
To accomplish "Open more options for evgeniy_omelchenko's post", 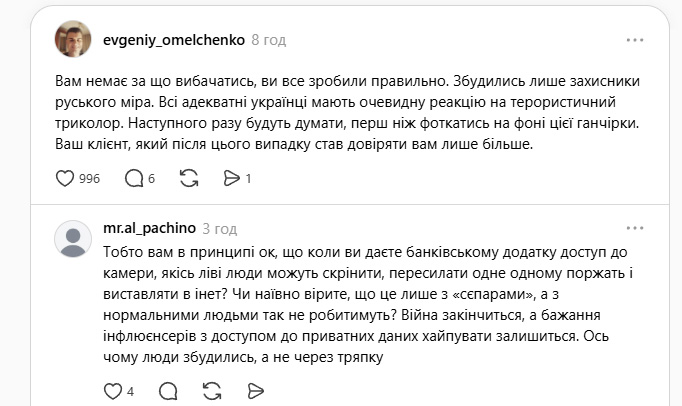I will pyautogui.click(x=635, y=40).
